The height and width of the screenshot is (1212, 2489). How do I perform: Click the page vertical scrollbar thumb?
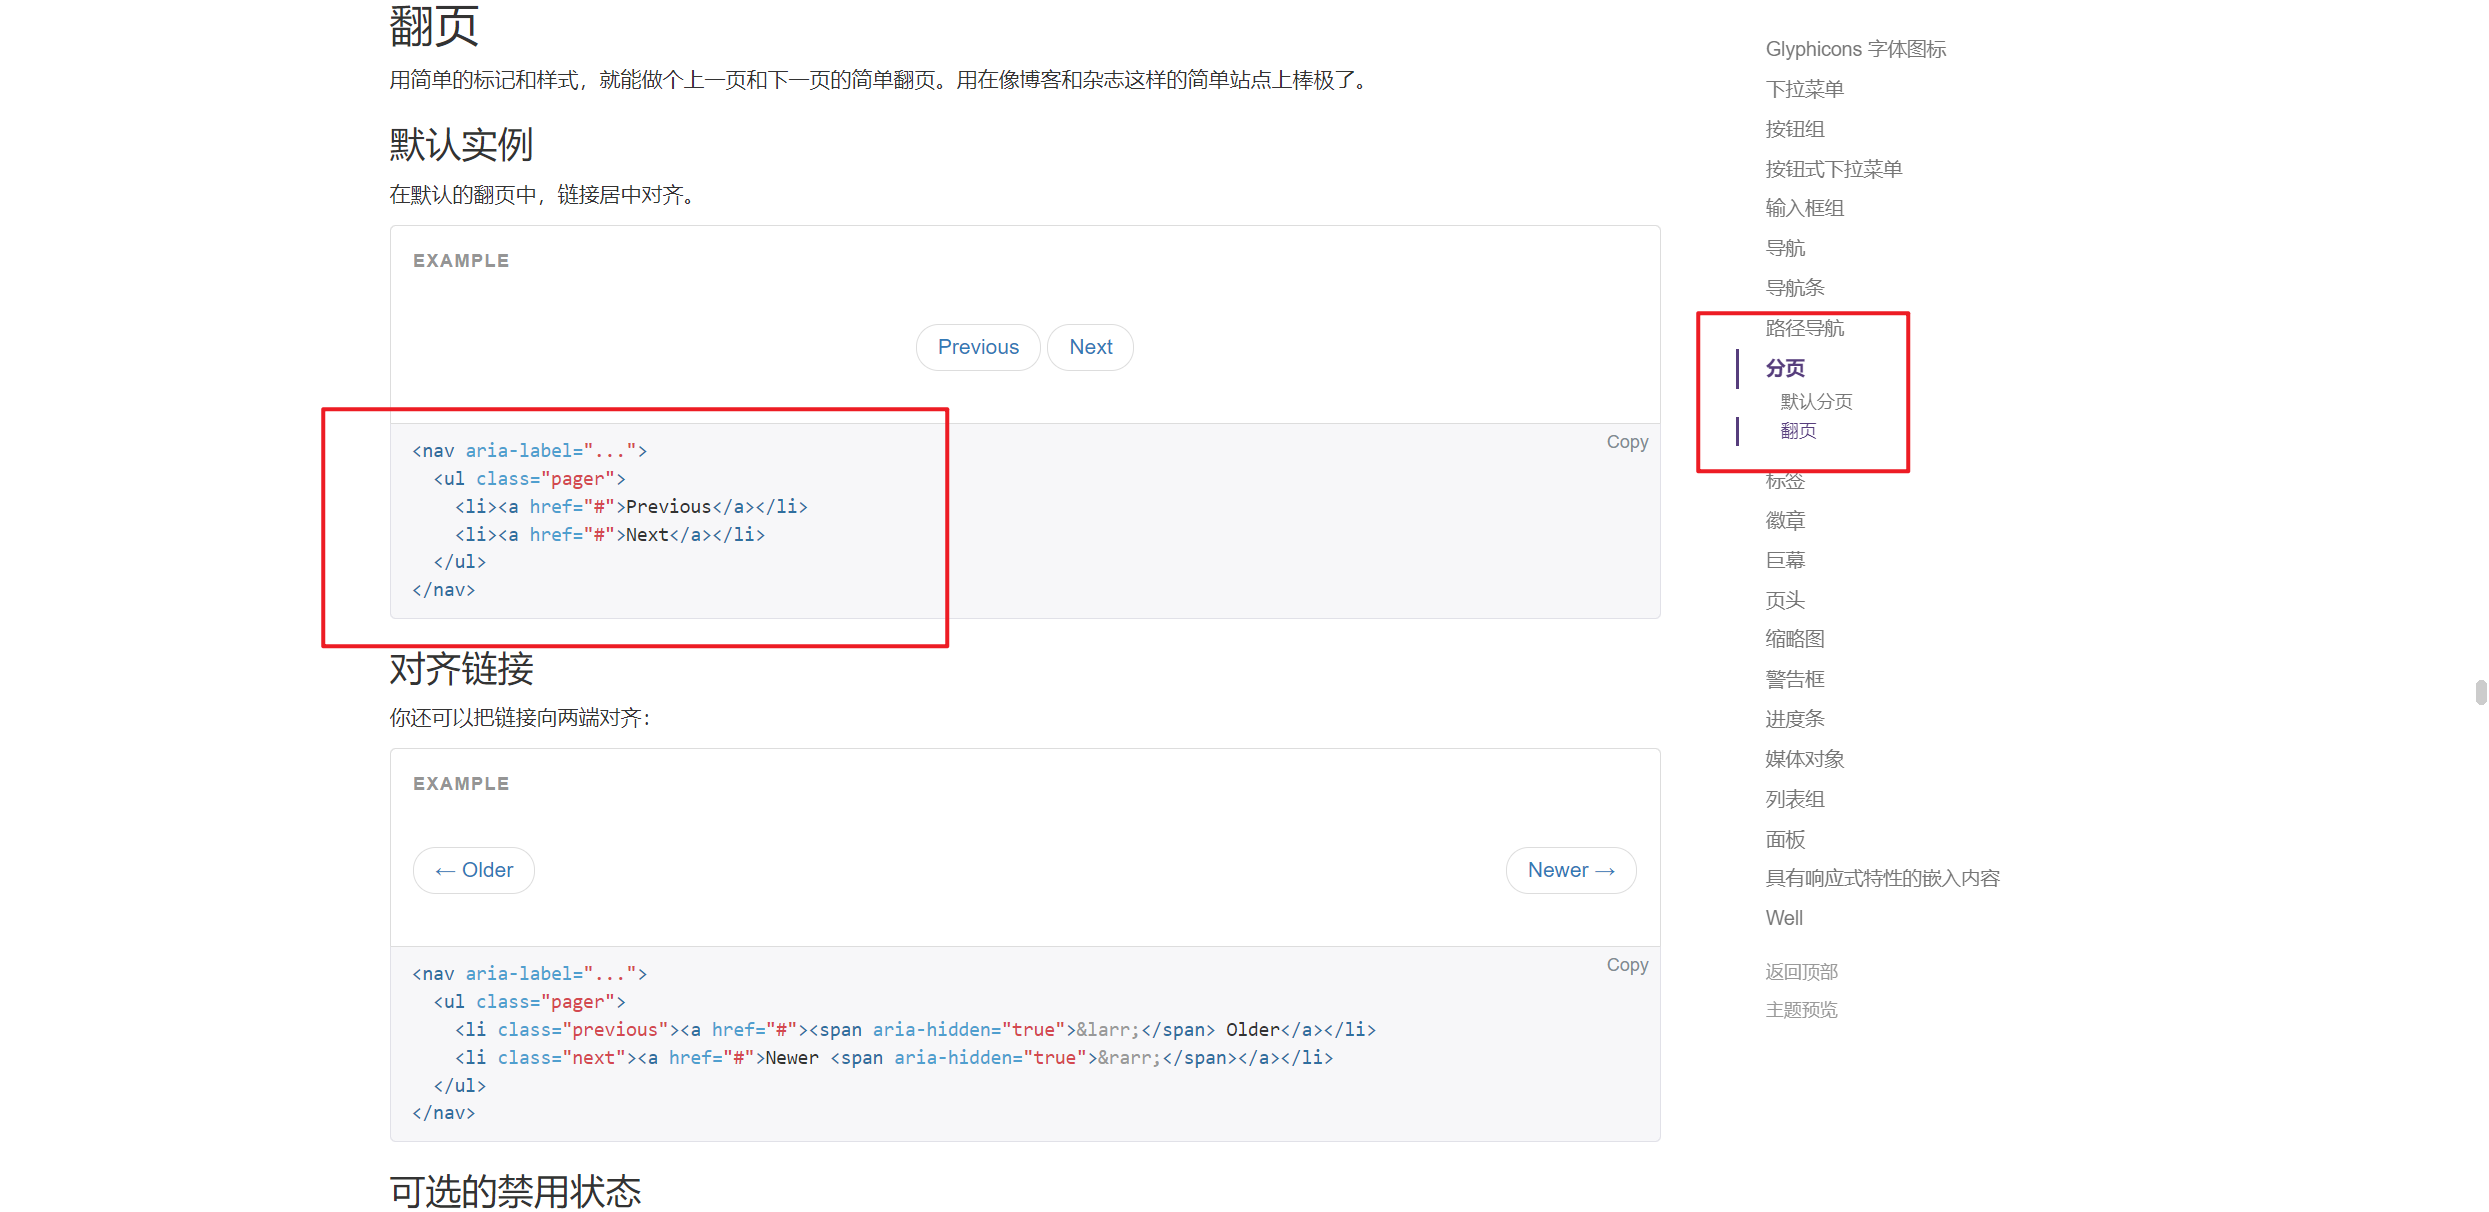[2480, 692]
